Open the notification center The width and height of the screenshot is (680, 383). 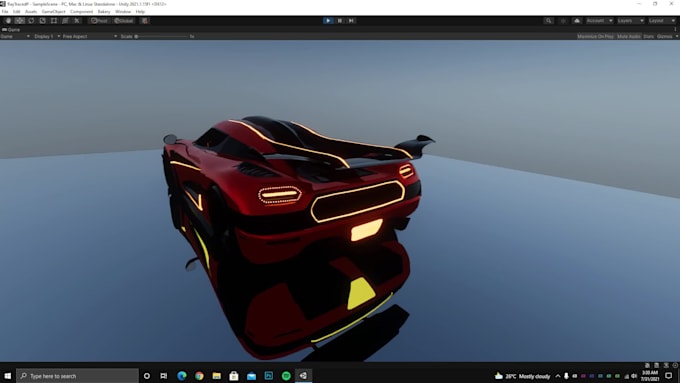coord(669,376)
